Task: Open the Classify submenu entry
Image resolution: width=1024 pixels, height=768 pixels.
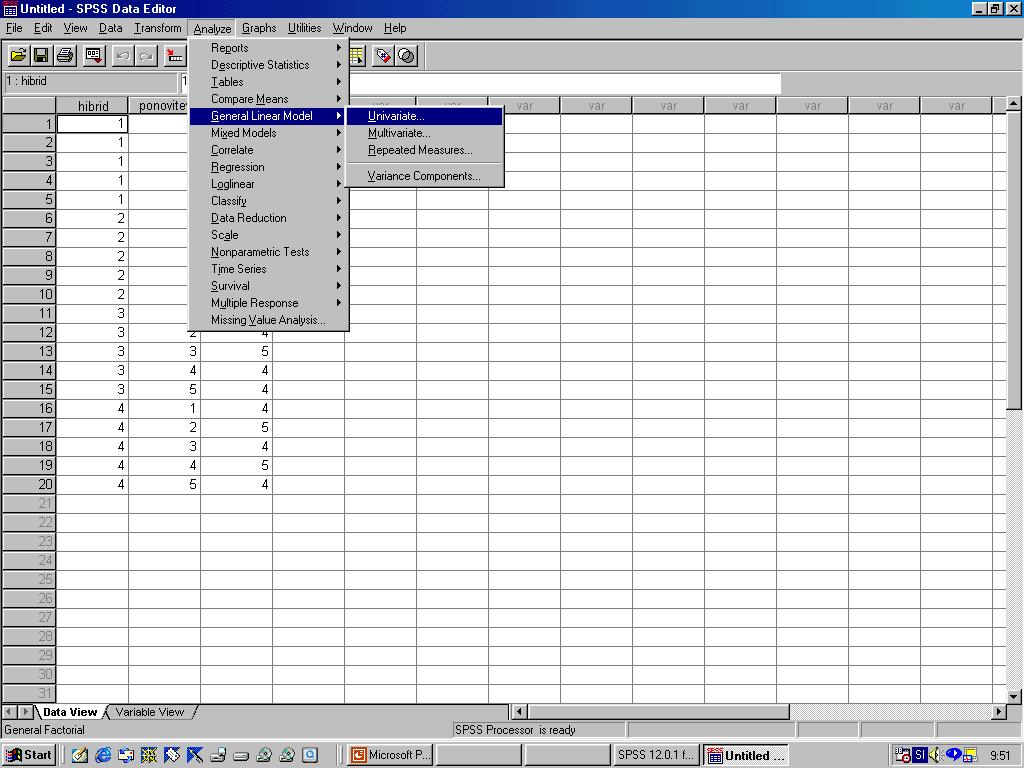Action: [268, 200]
